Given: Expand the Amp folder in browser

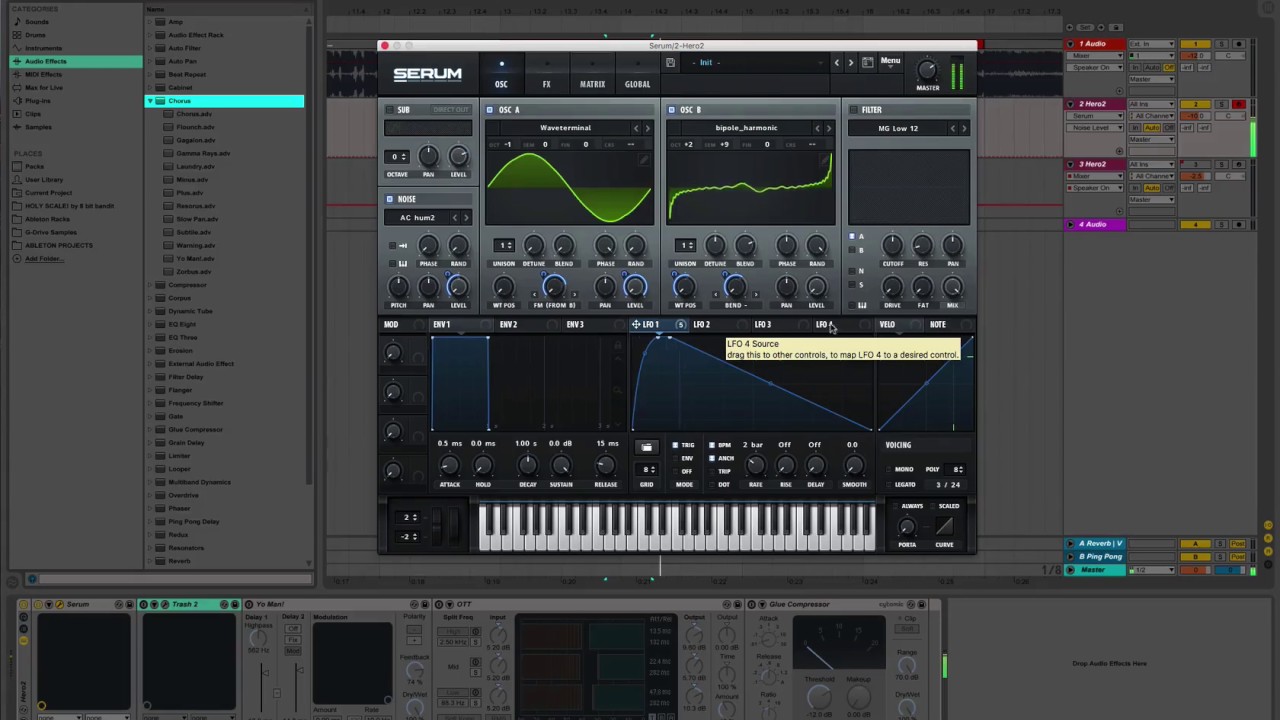Looking at the screenshot, I should (150, 22).
